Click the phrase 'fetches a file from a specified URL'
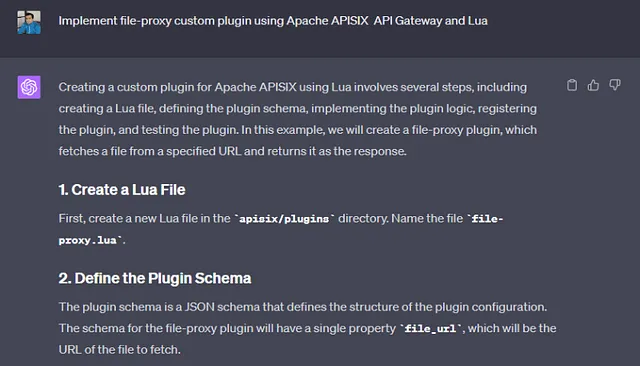 [150, 151]
